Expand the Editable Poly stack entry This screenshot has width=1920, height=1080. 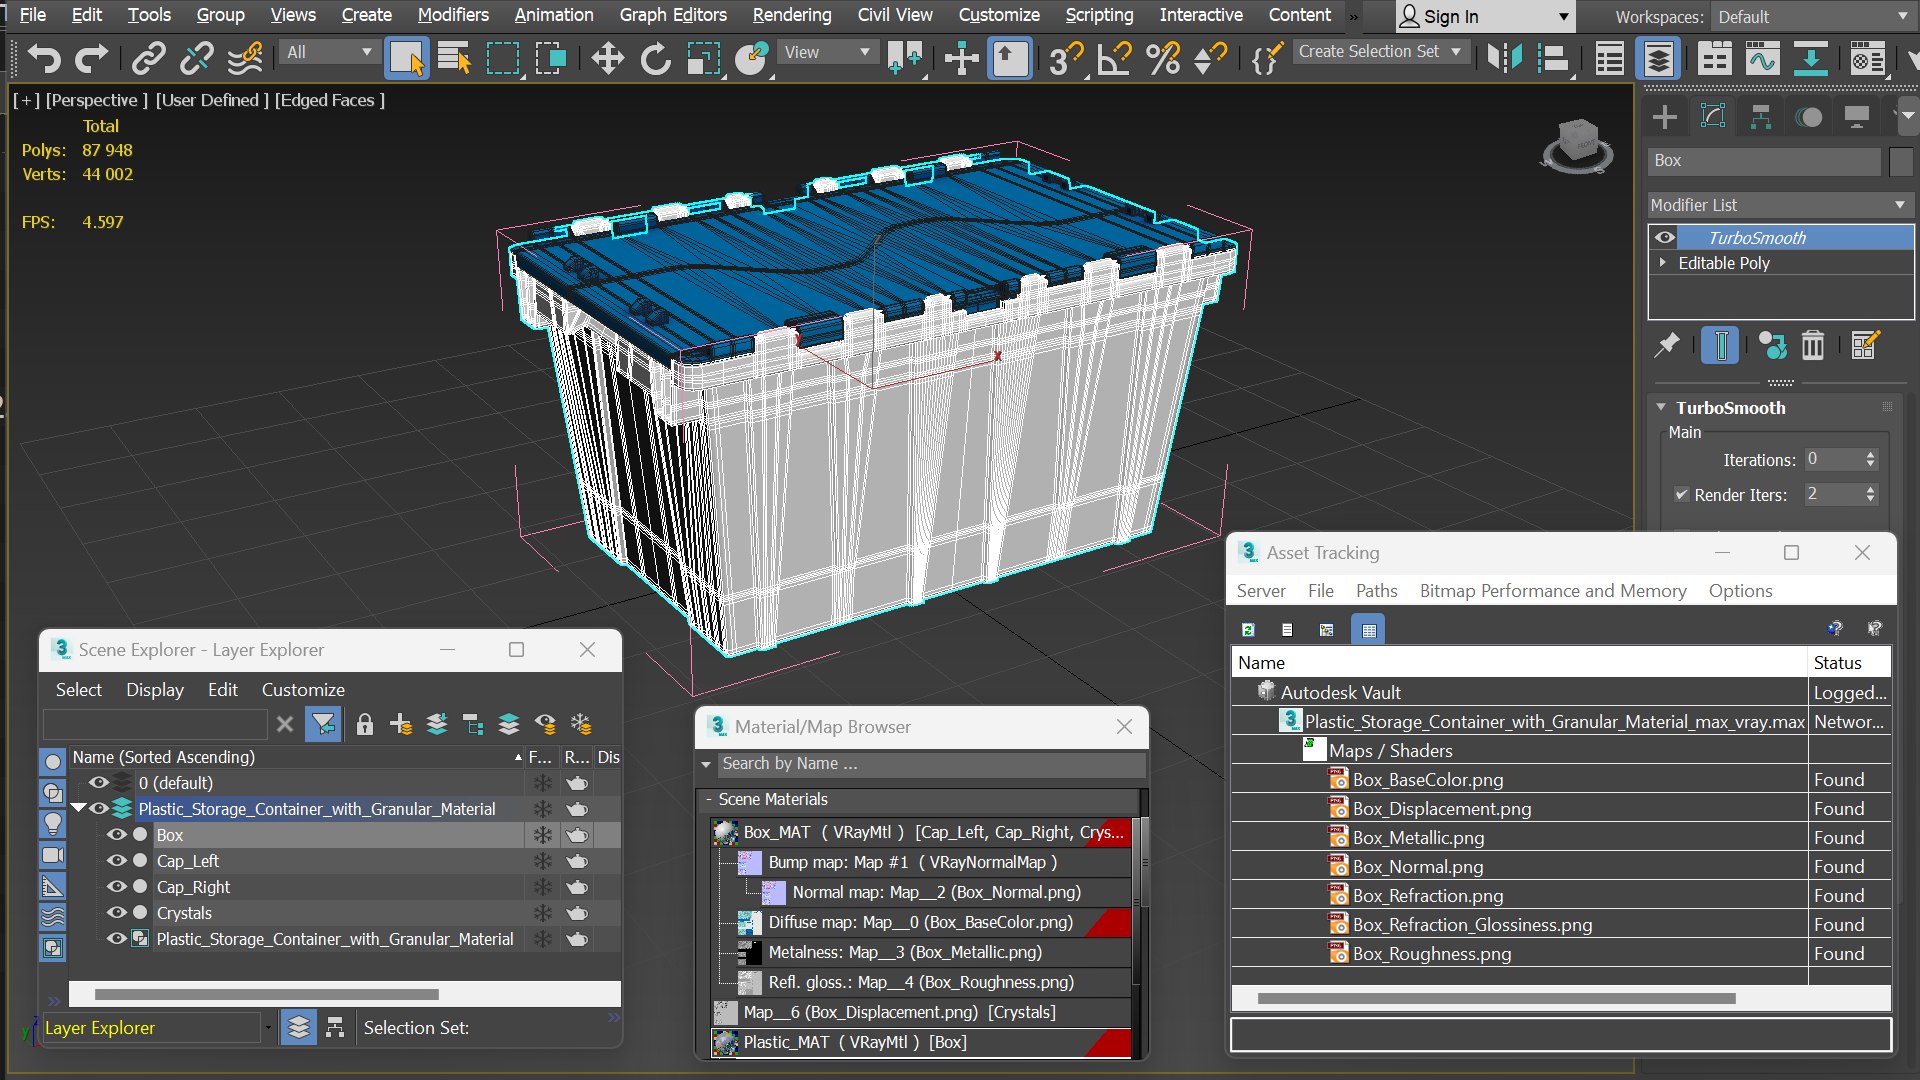point(1663,263)
